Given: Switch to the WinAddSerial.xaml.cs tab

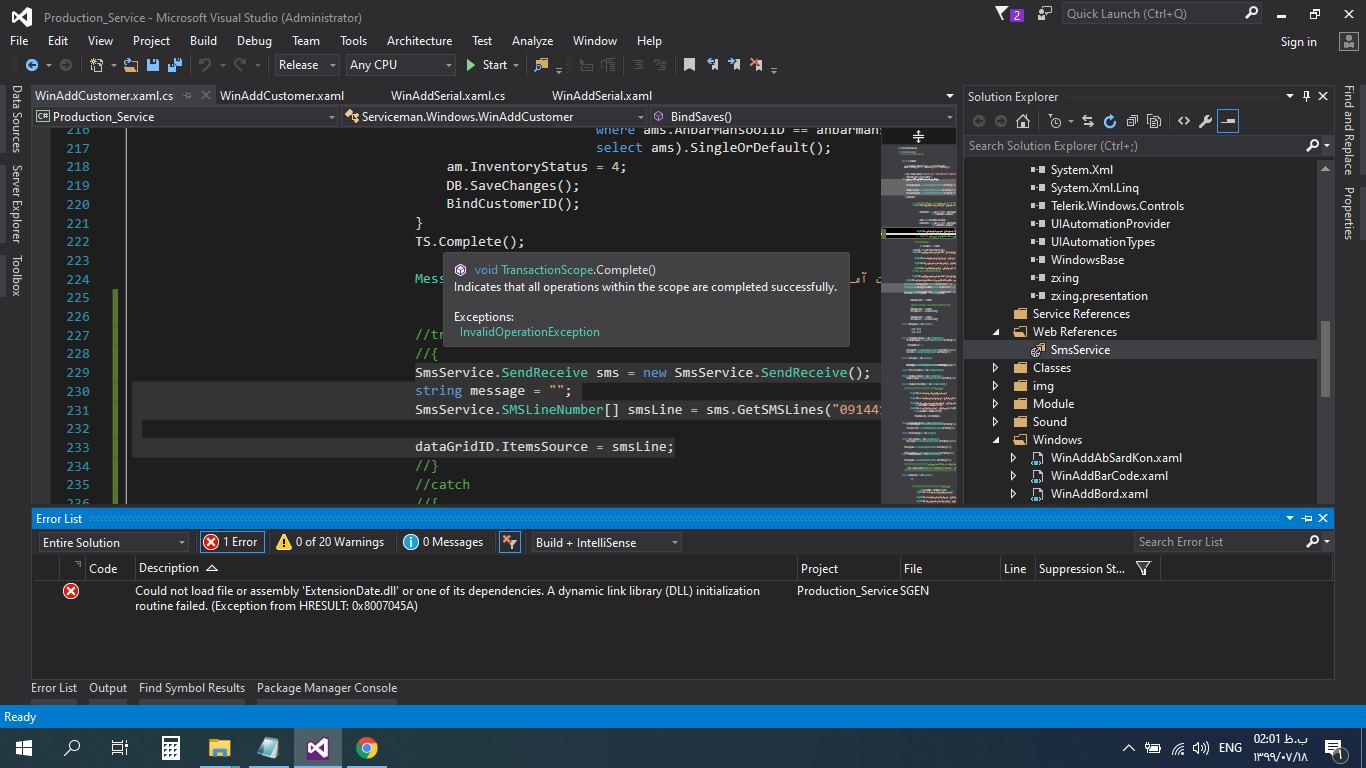Looking at the screenshot, I should tap(448, 96).
